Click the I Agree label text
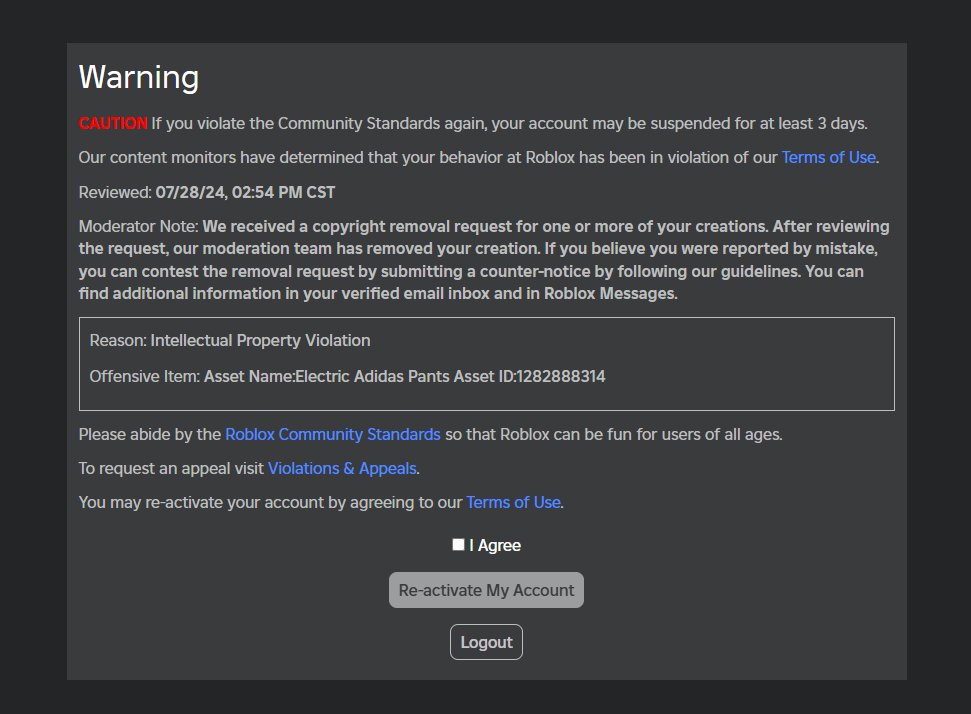 click(495, 546)
